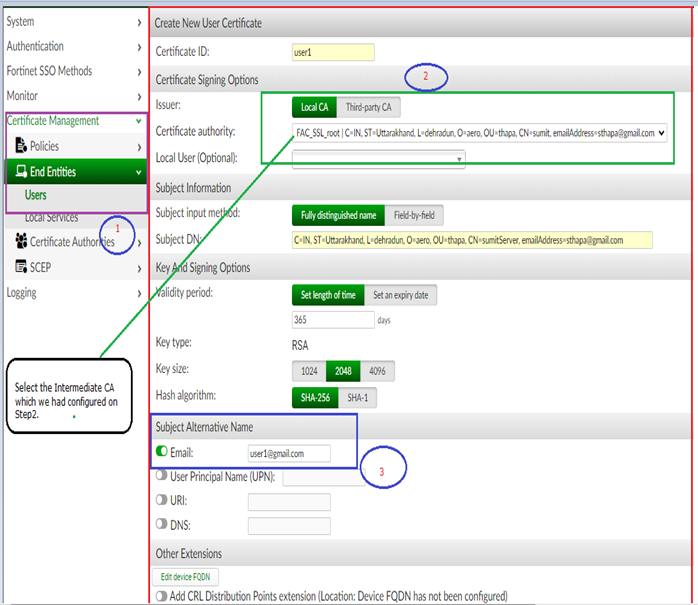
Task: Turn on the URI alternative name toggle
Action: [x=162, y=499]
